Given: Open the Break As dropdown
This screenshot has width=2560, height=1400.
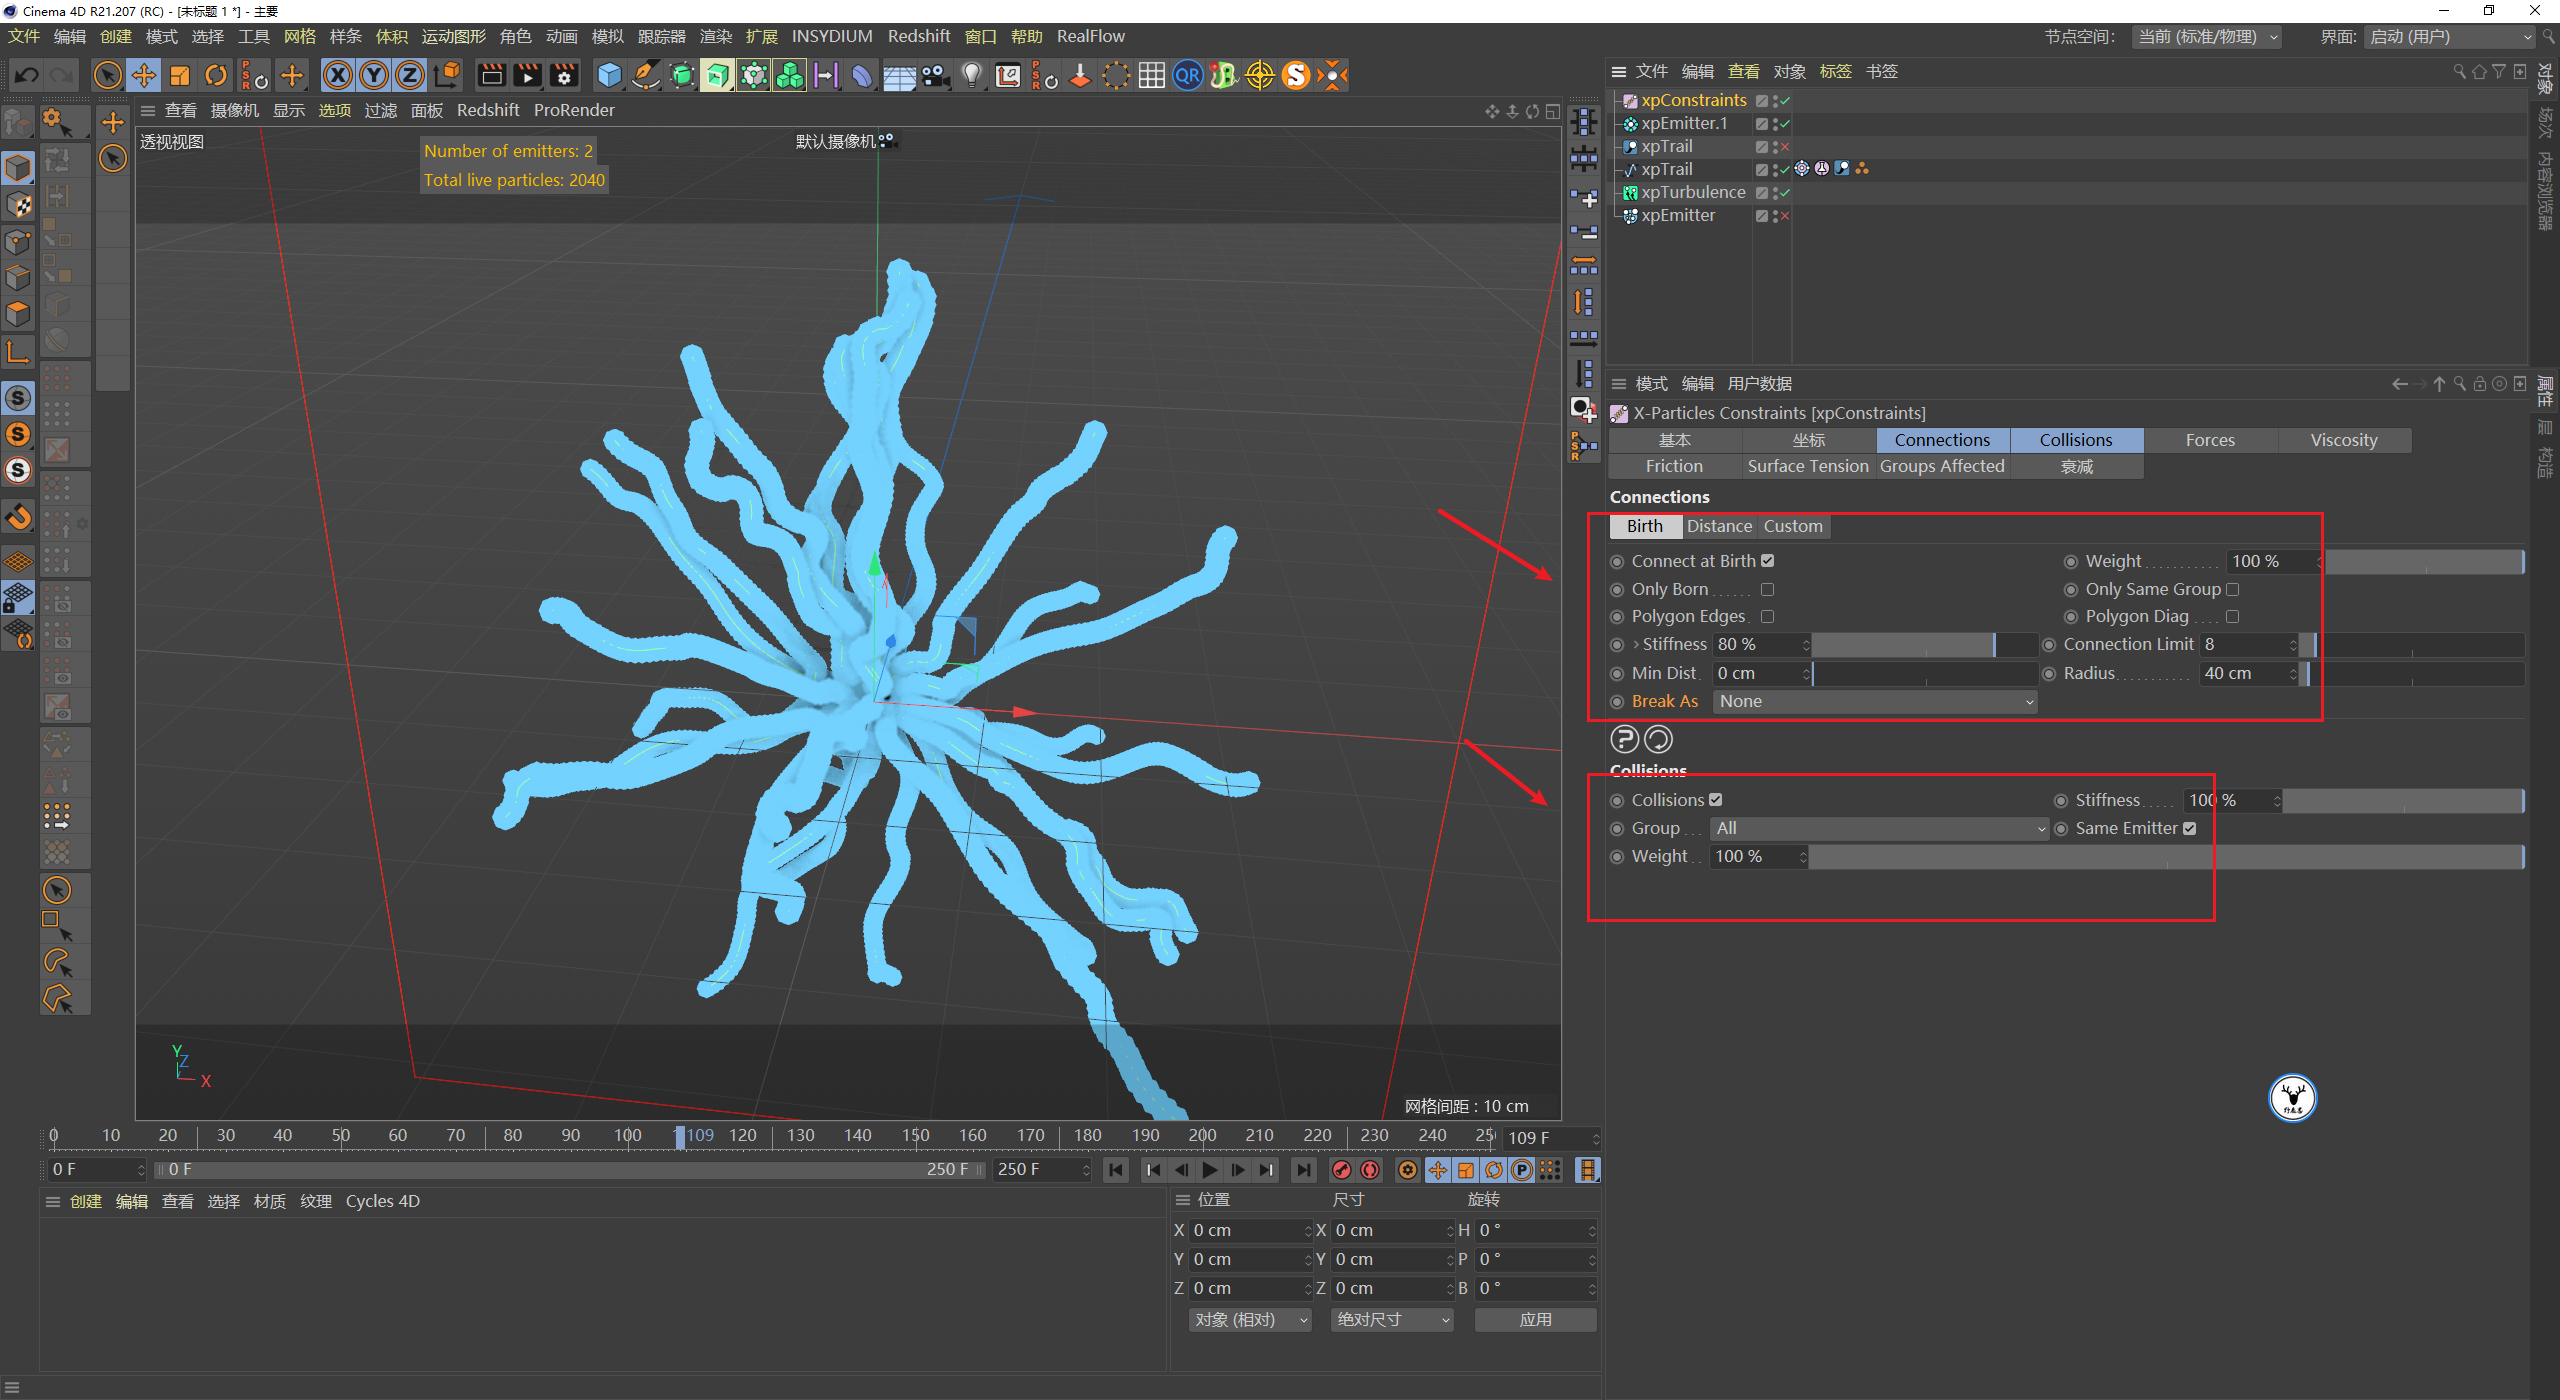Looking at the screenshot, I should pos(1875,702).
